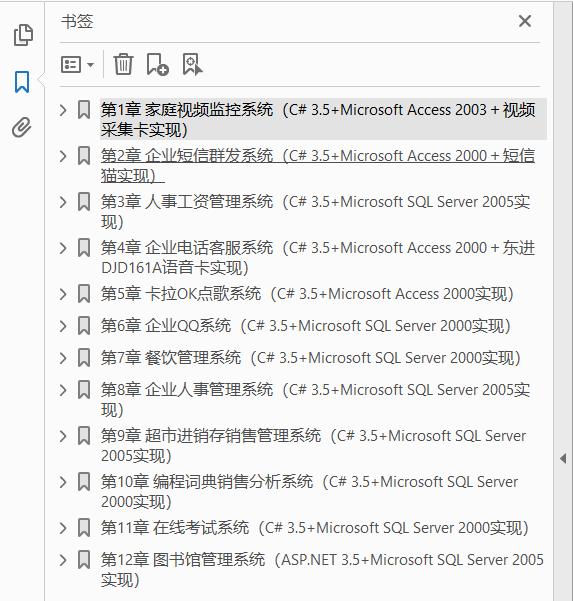Click bookmark icon beside 第1章 家庭视频监控系统
This screenshot has width=573, height=601.
coord(84,110)
